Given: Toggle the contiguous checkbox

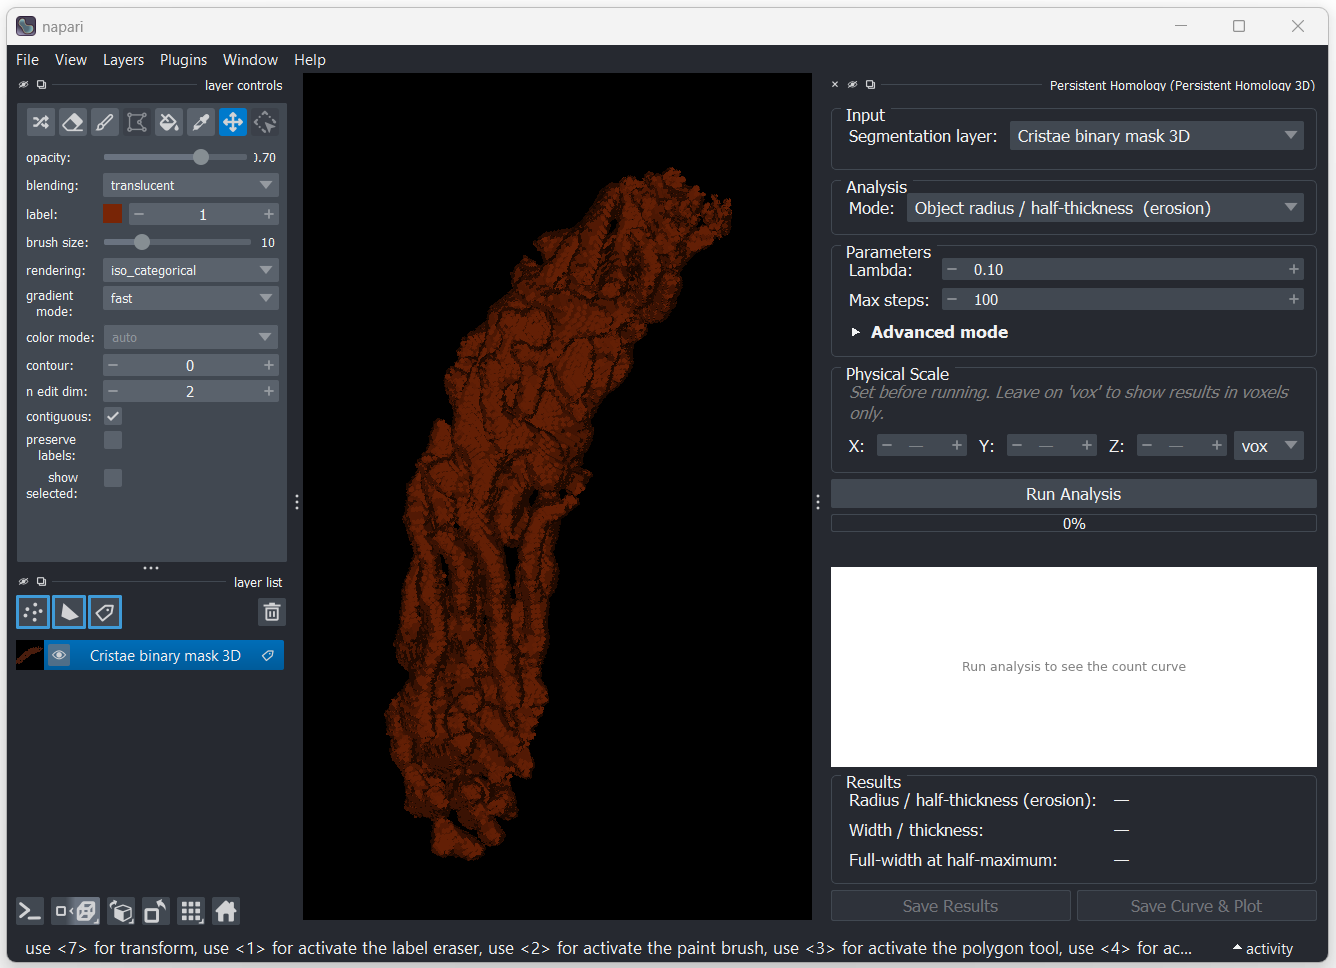Looking at the screenshot, I should (113, 416).
